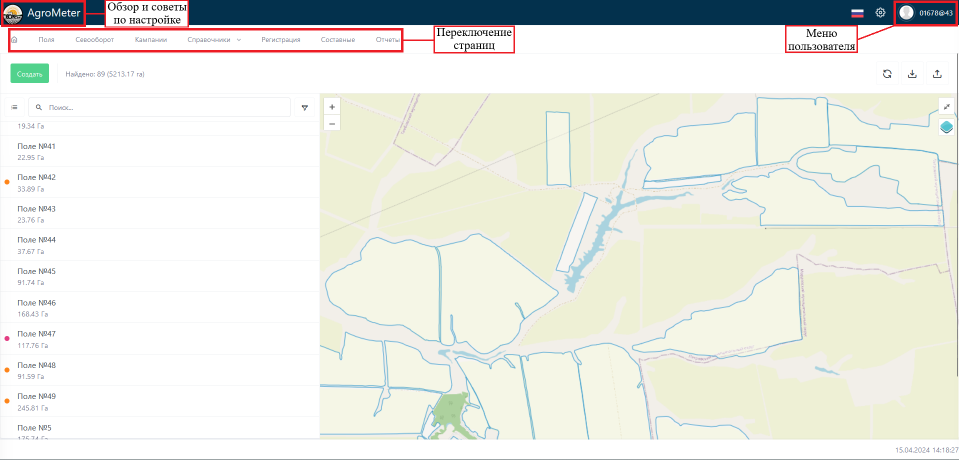
Task: Open the field filter dropdown
Action: point(305,106)
